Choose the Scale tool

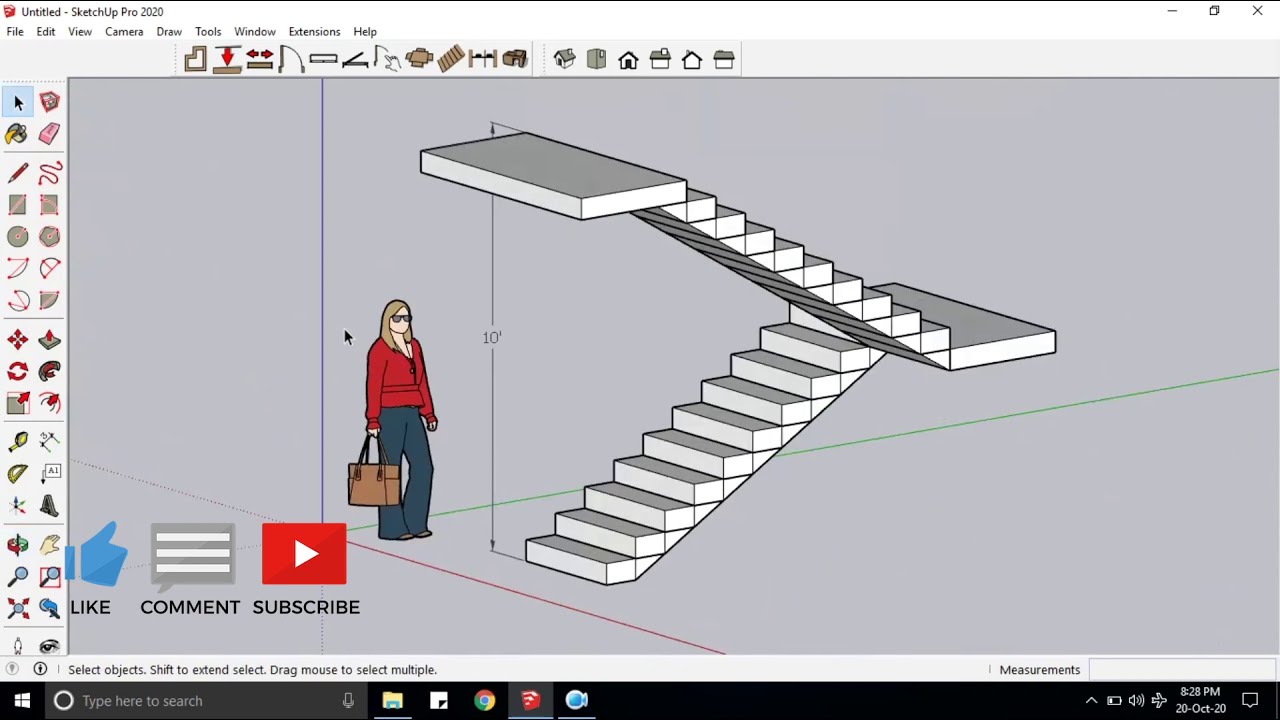[x=18, y=403]
